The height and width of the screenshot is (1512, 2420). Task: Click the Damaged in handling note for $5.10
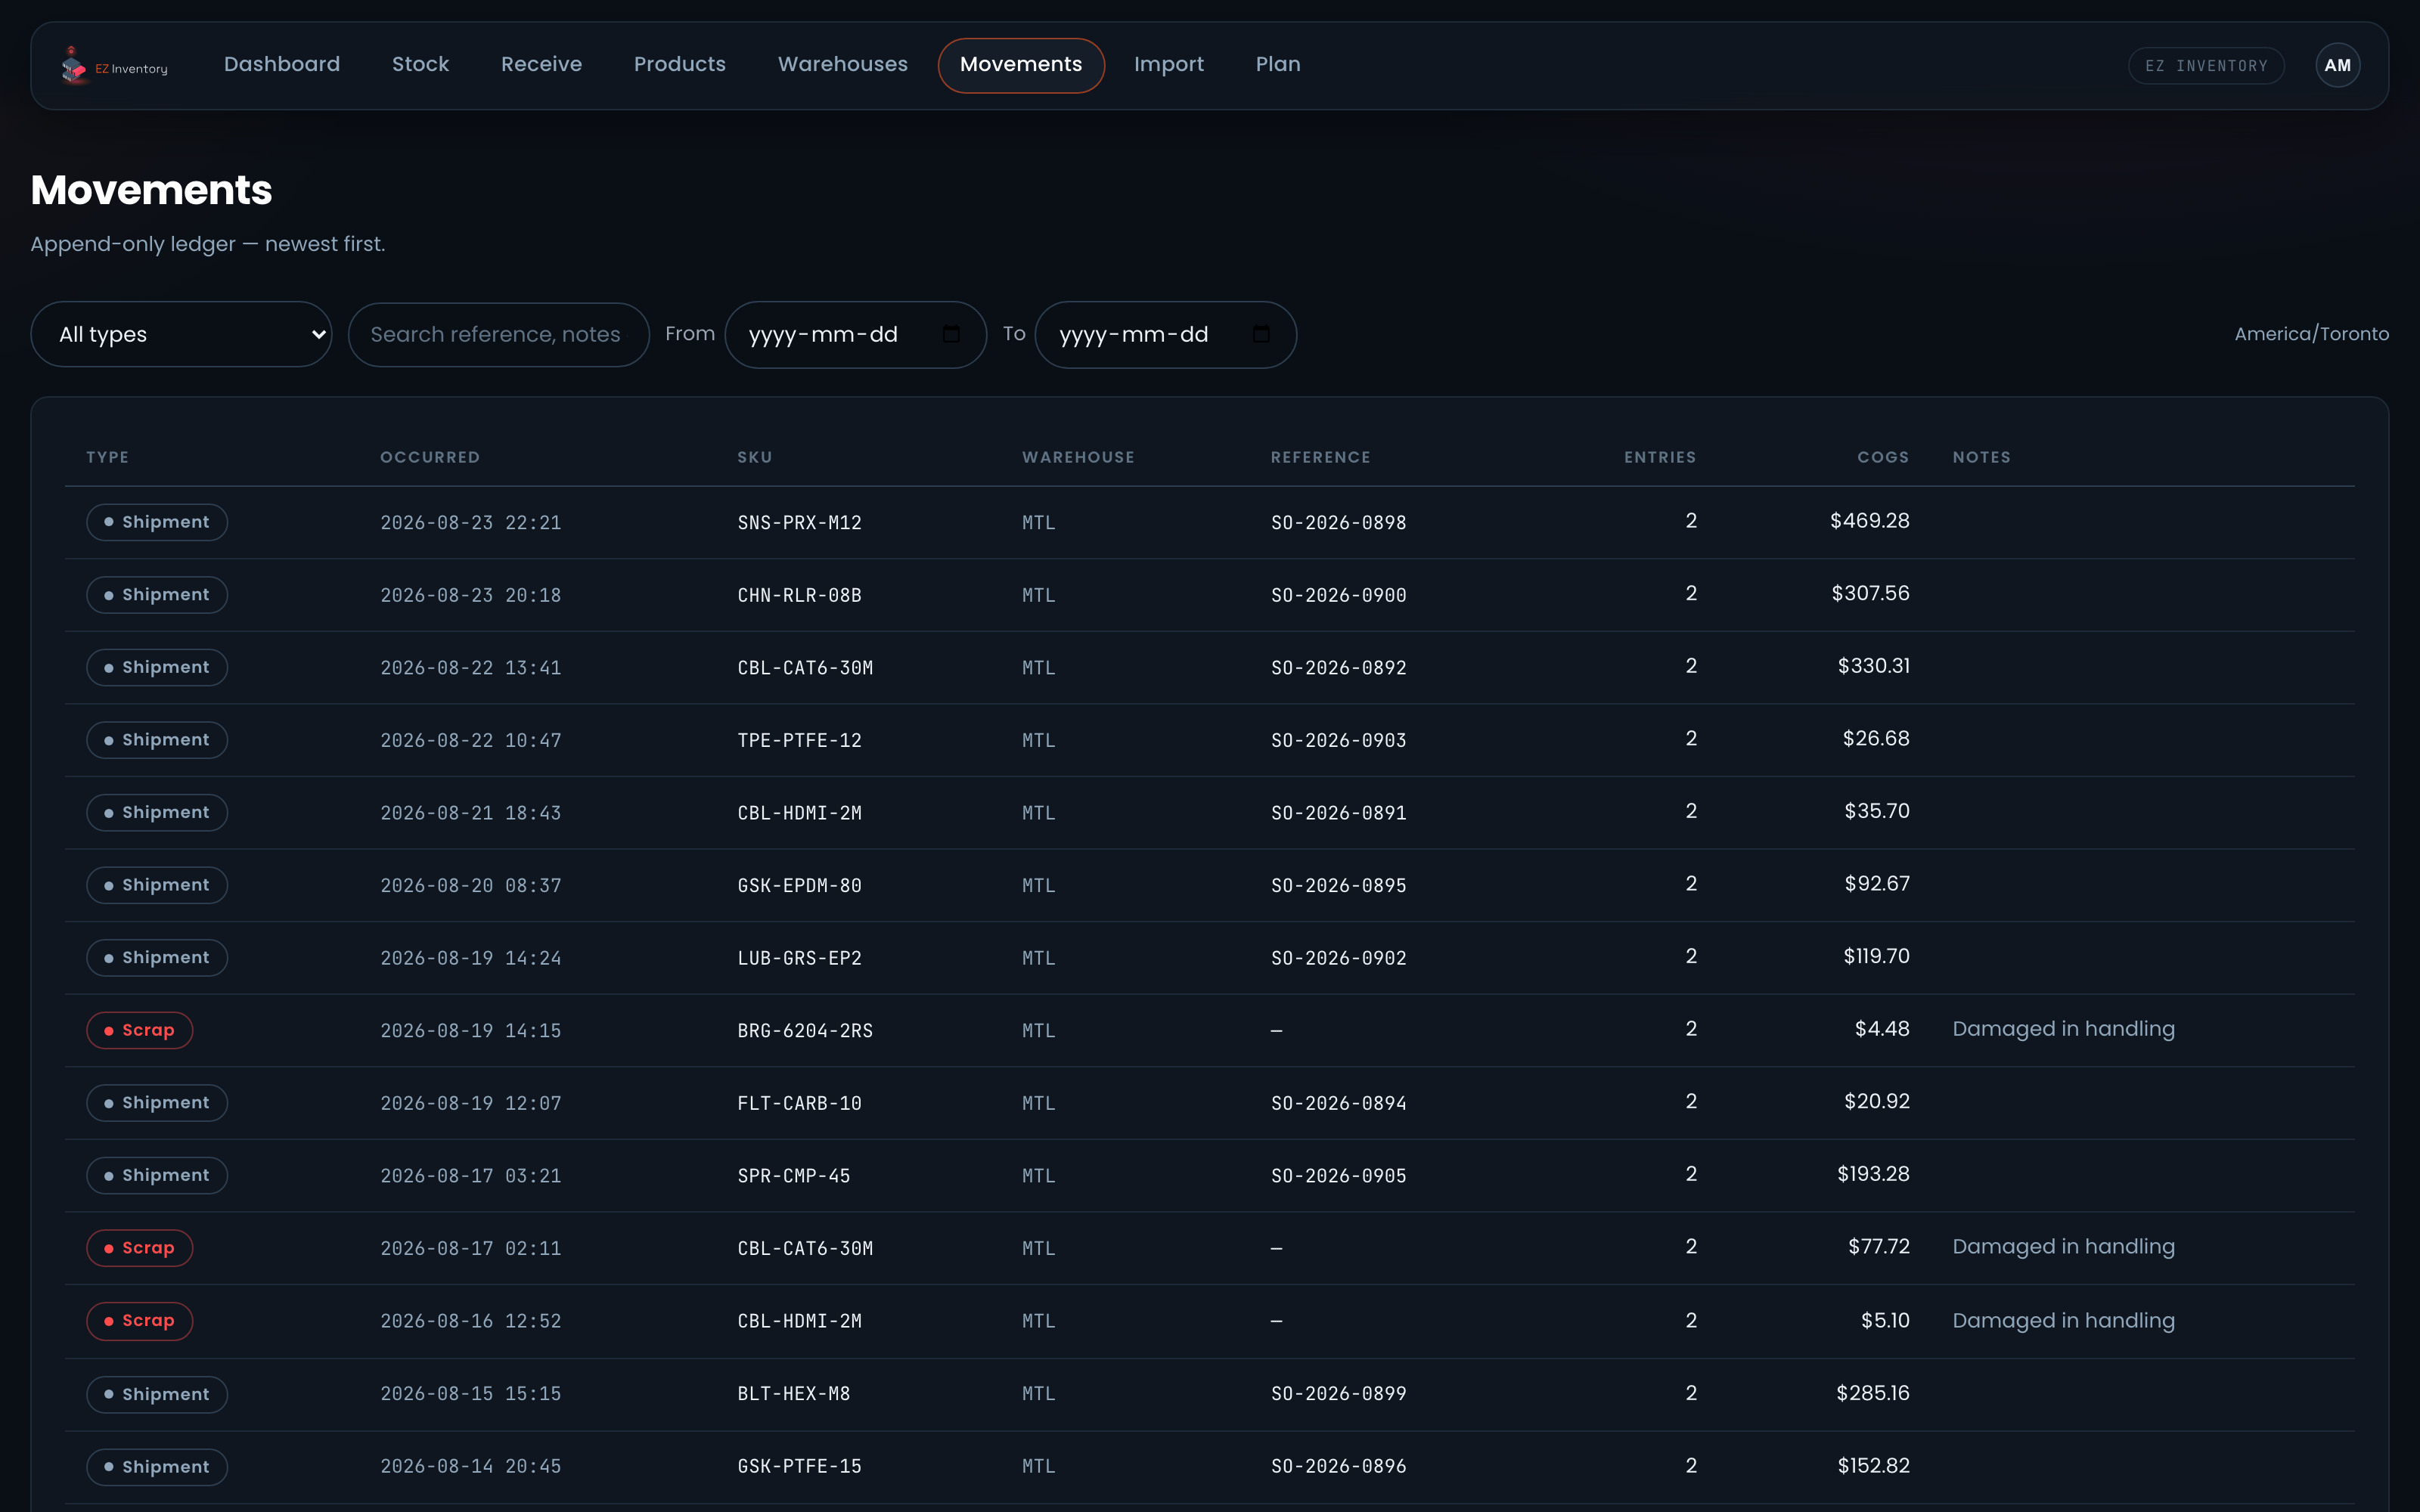point(2063,1320)
